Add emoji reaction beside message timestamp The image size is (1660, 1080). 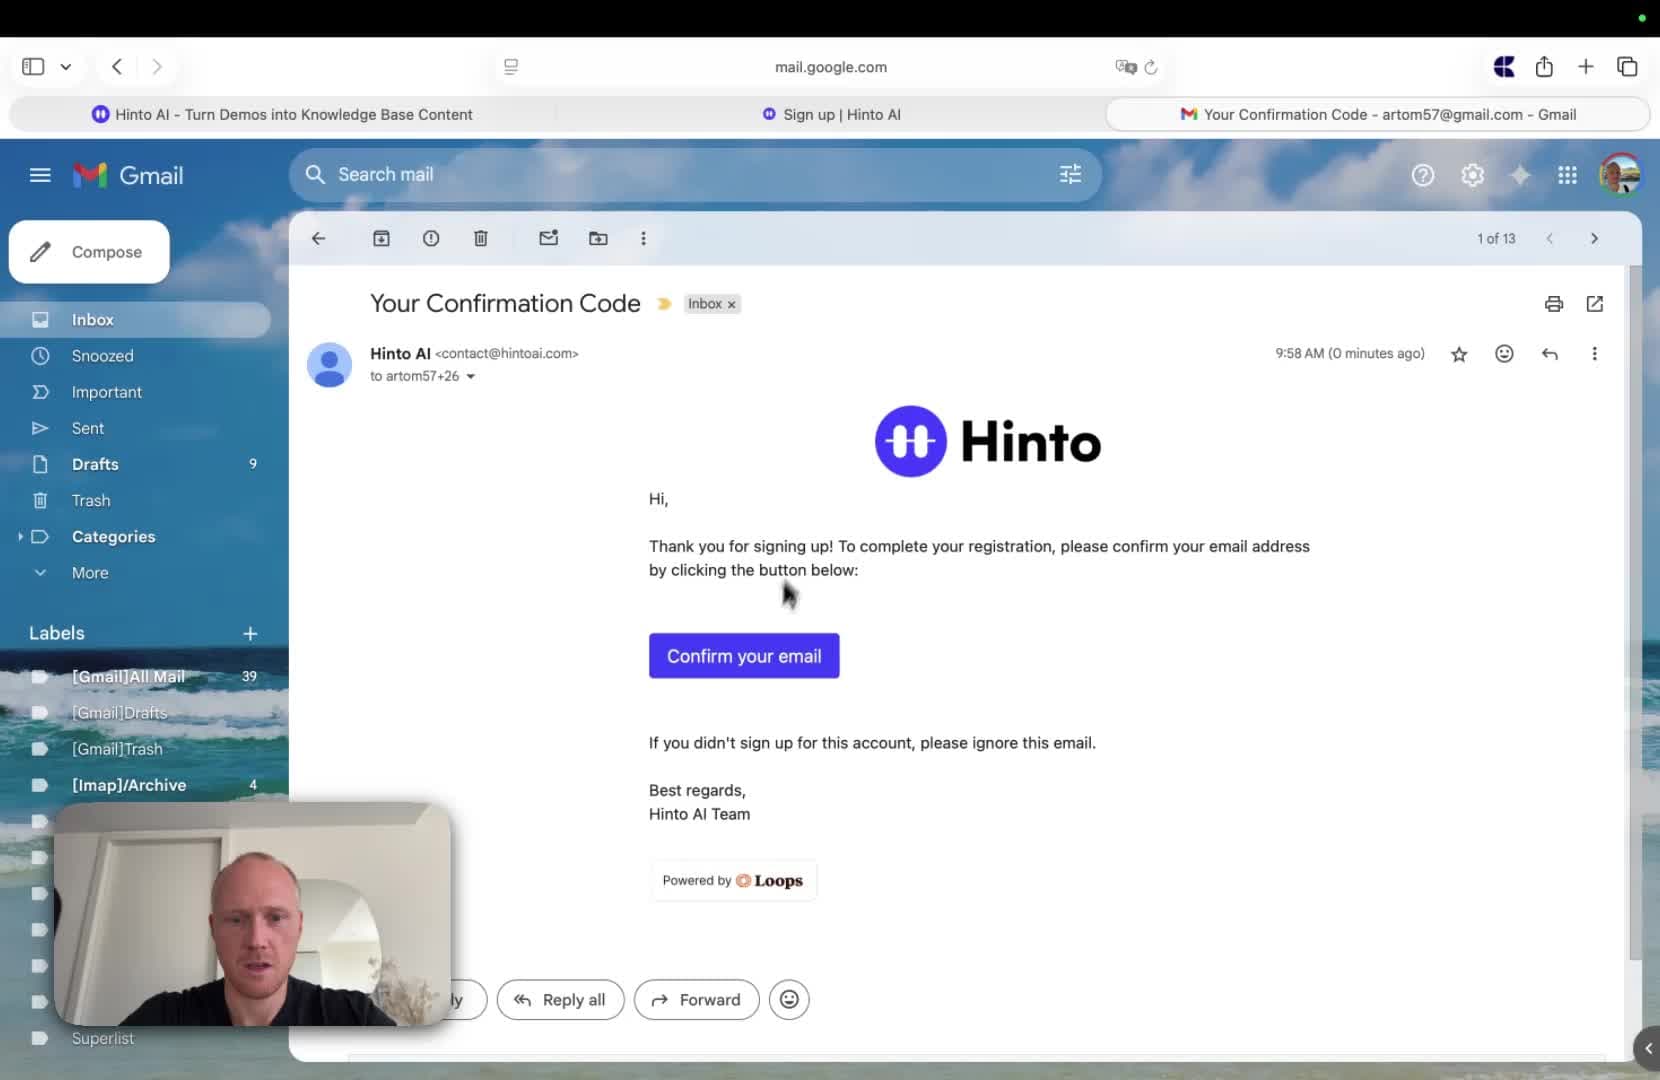pos(1504,353)
